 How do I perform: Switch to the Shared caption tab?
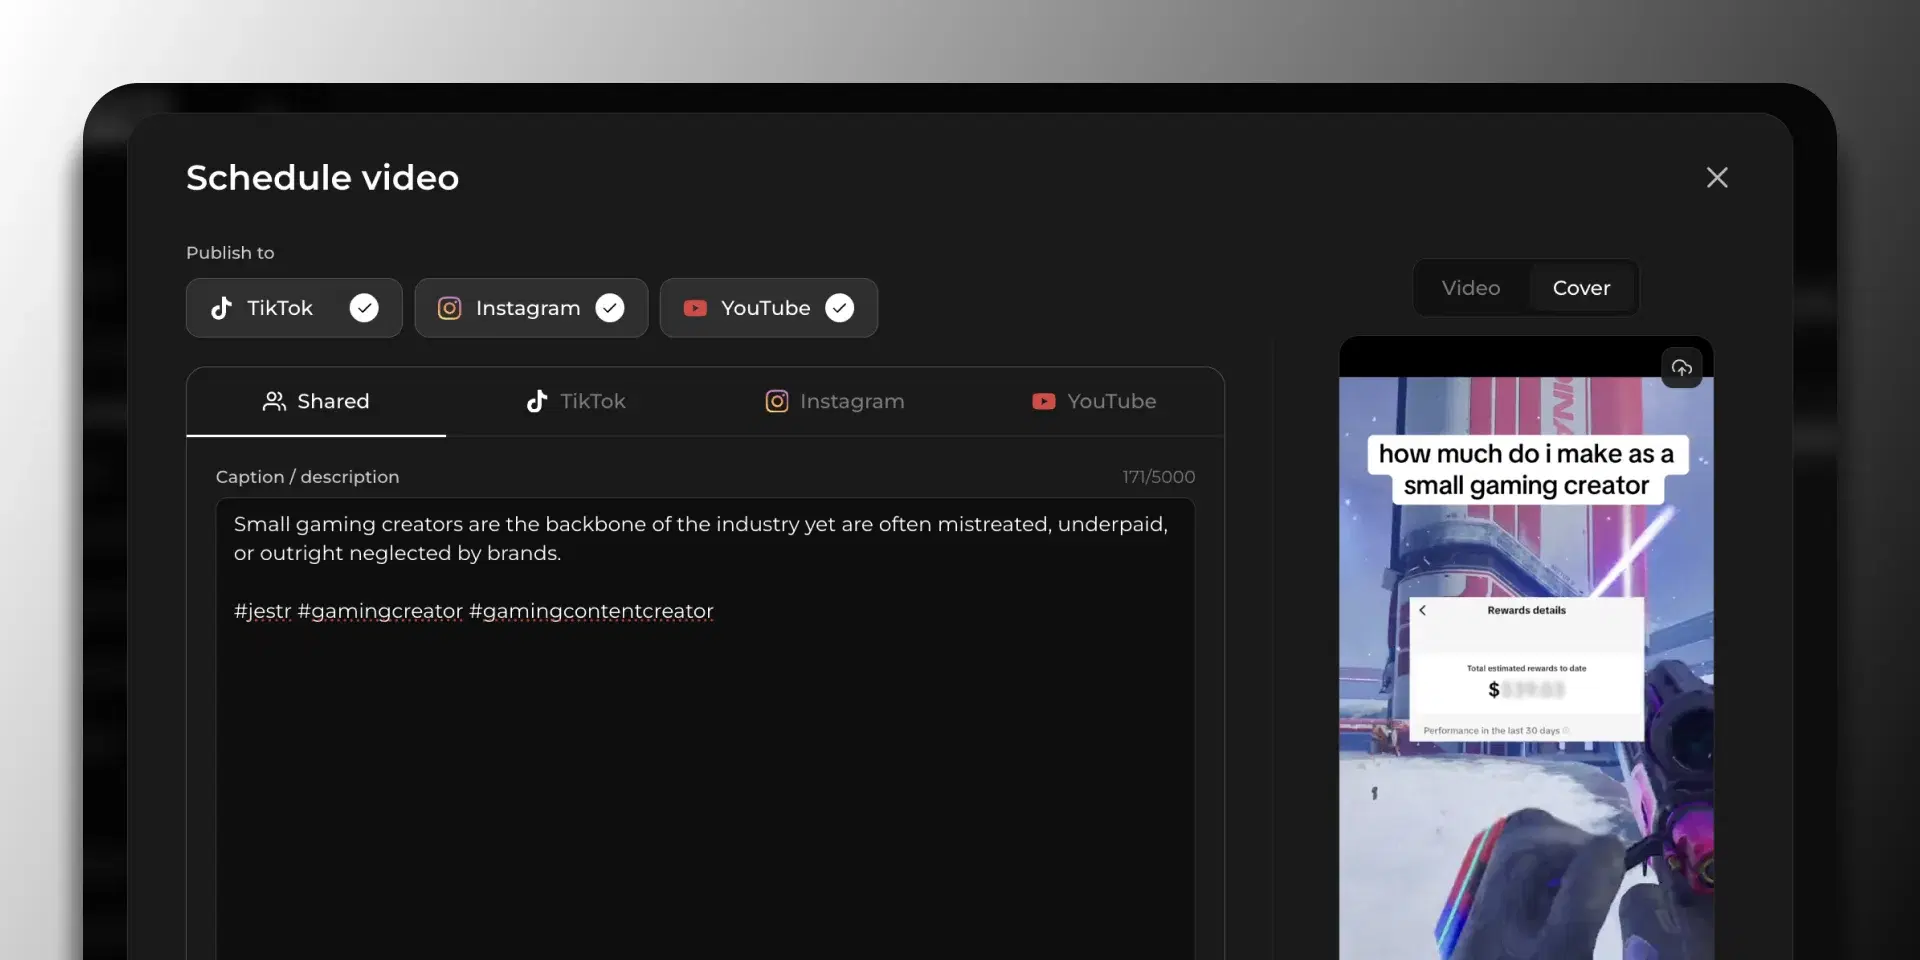pos(316,401)
